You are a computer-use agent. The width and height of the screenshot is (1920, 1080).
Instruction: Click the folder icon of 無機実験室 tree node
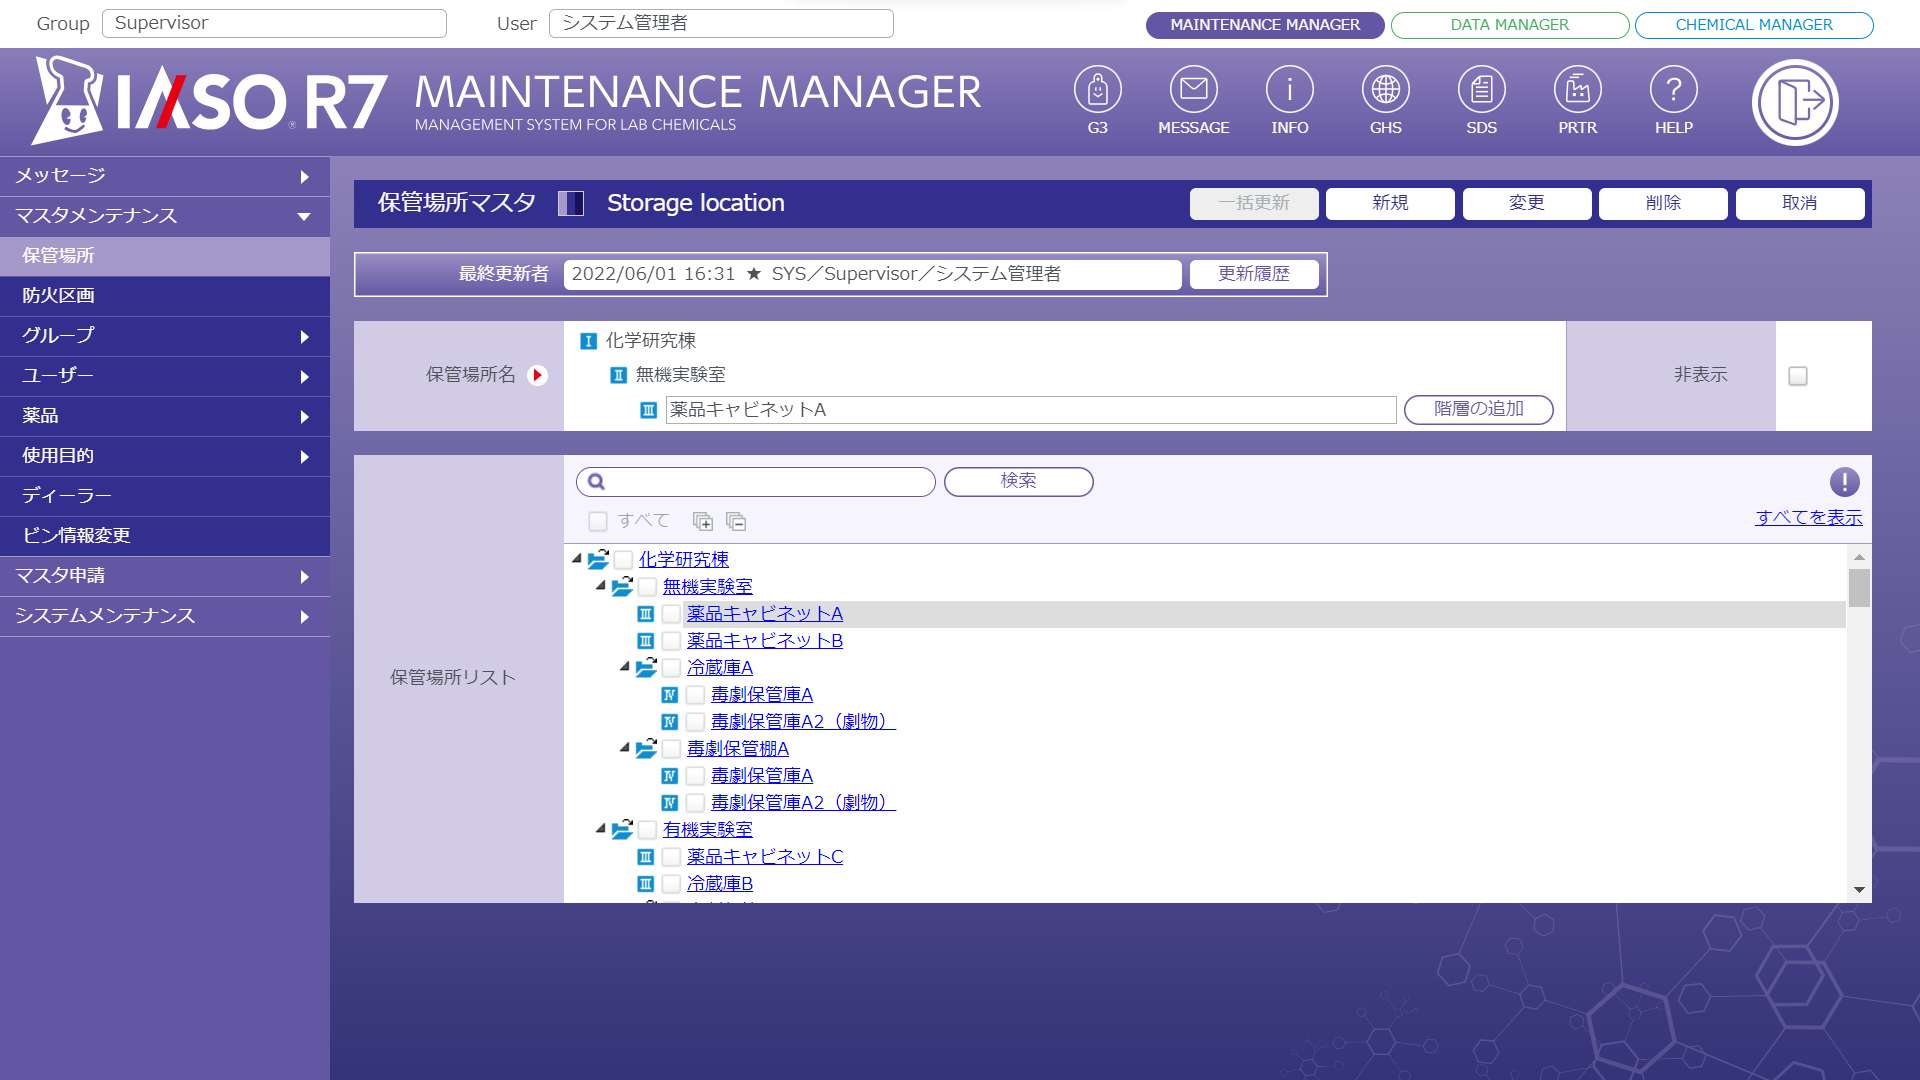622,586
